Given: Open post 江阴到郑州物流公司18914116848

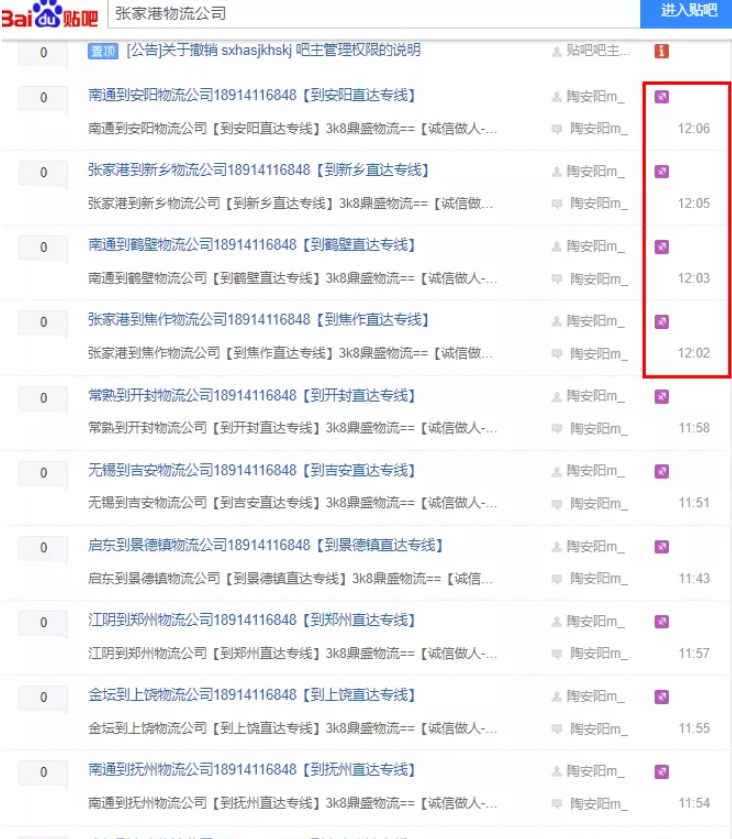Looking at the screenshot, I should point(252,621).
